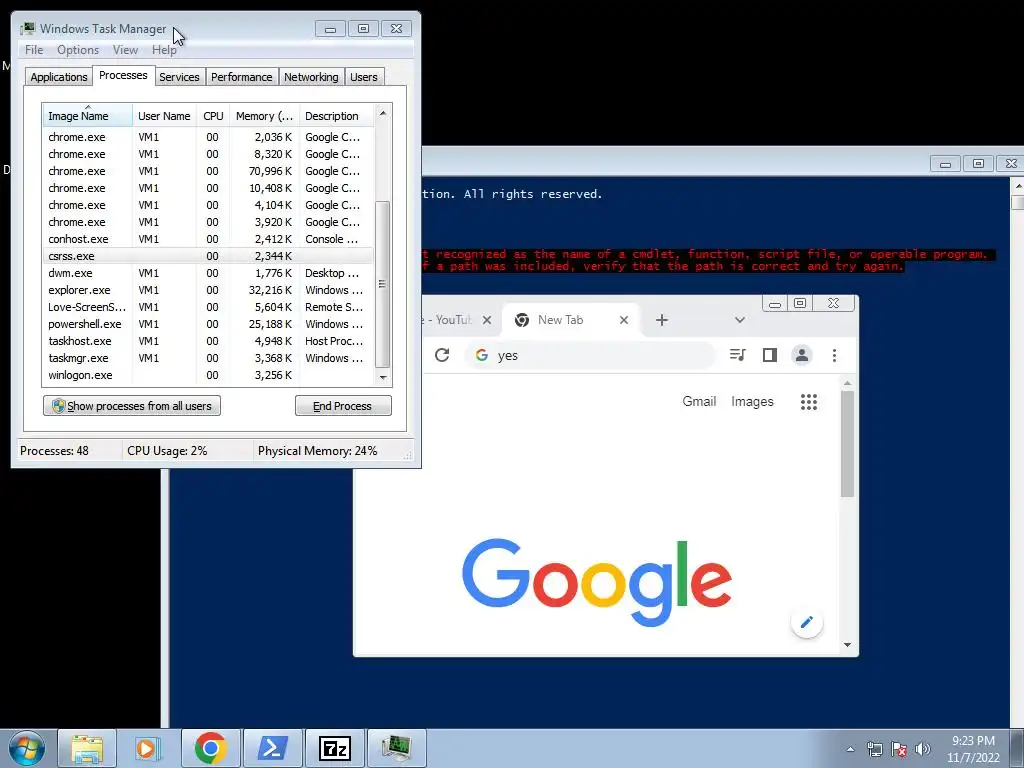1024x768 pixels.
Task: Sort by User Name column header
Action: pyautogui.click(x=164, y=116)
